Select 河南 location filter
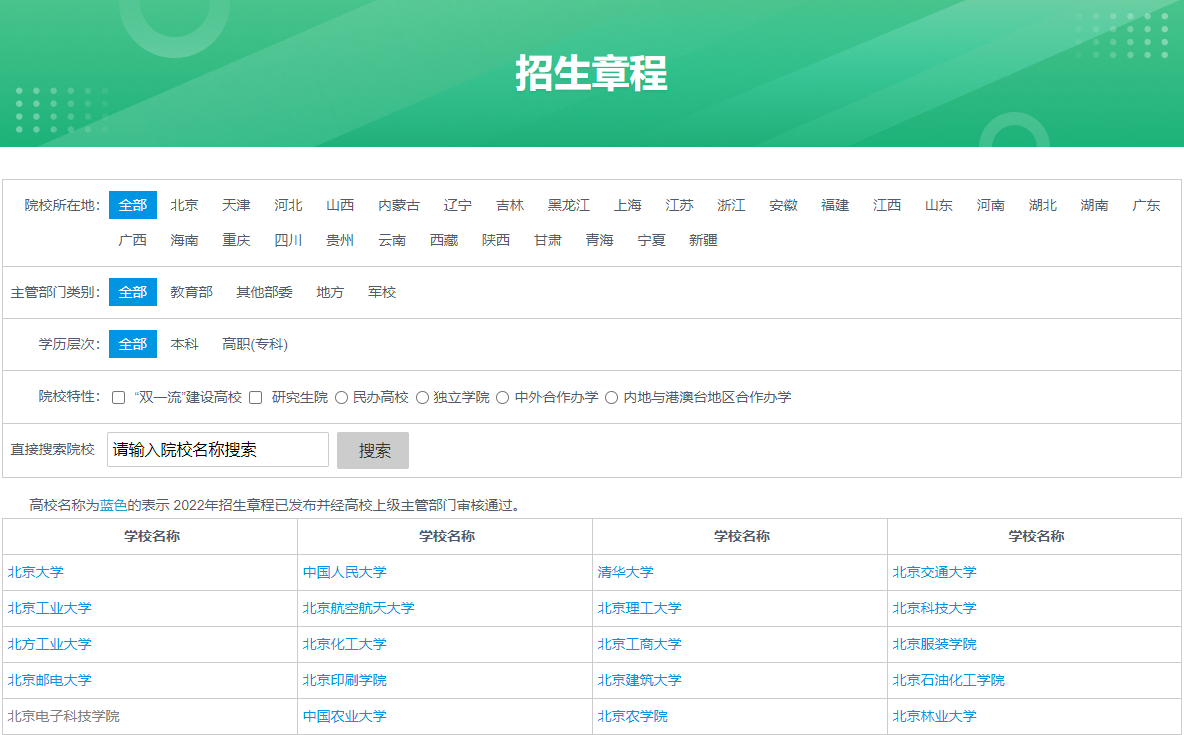 click(991, 205)
